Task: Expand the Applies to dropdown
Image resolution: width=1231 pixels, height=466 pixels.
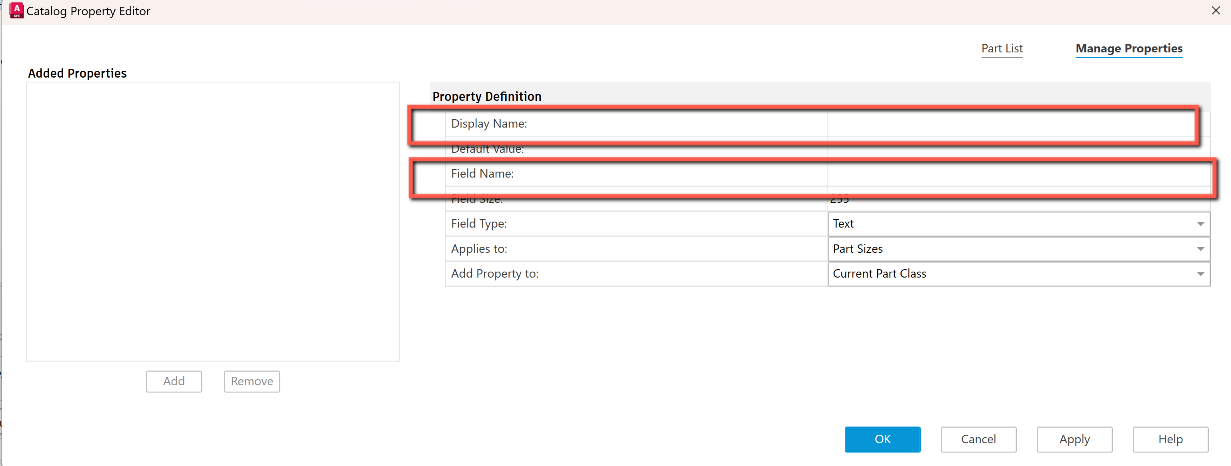Action: point(1010,249)
